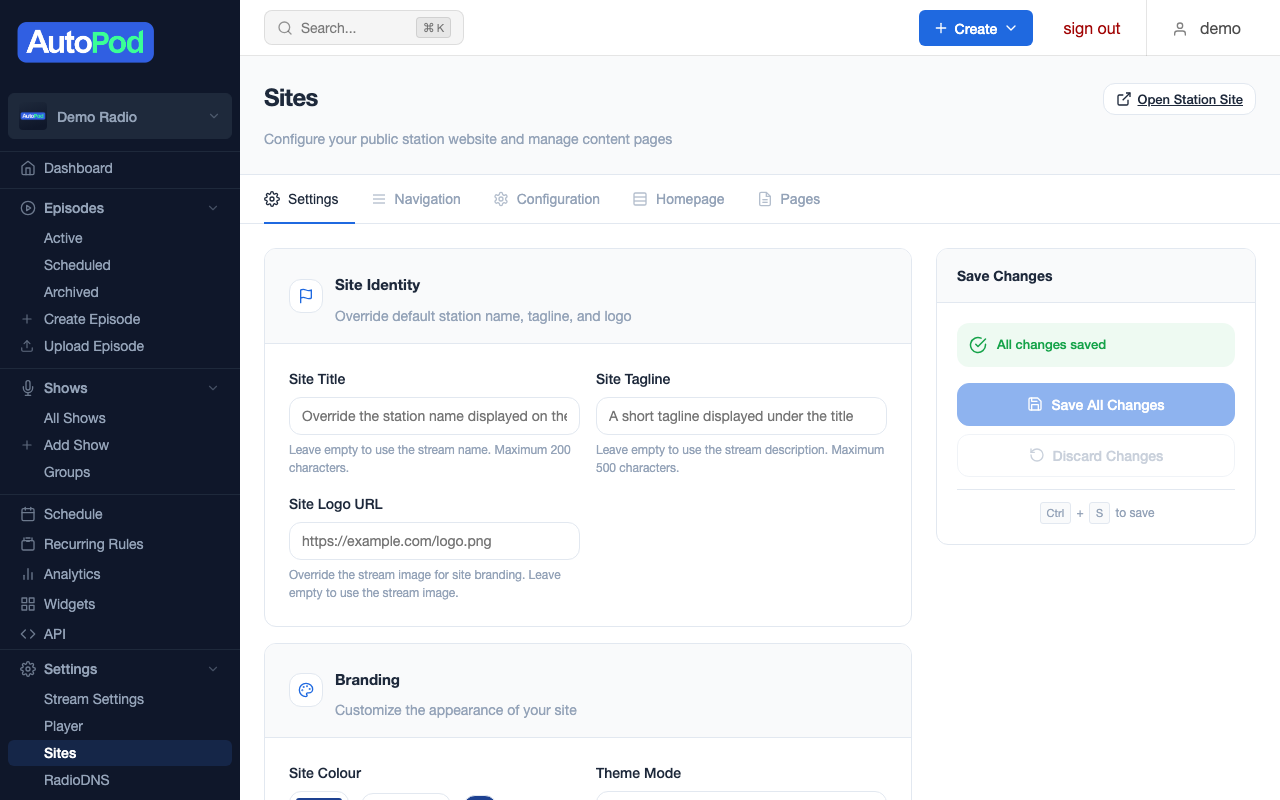Screen dimensions: 1280x800
Task: Click the Dashboard home icon
Action: pos(27,168)
